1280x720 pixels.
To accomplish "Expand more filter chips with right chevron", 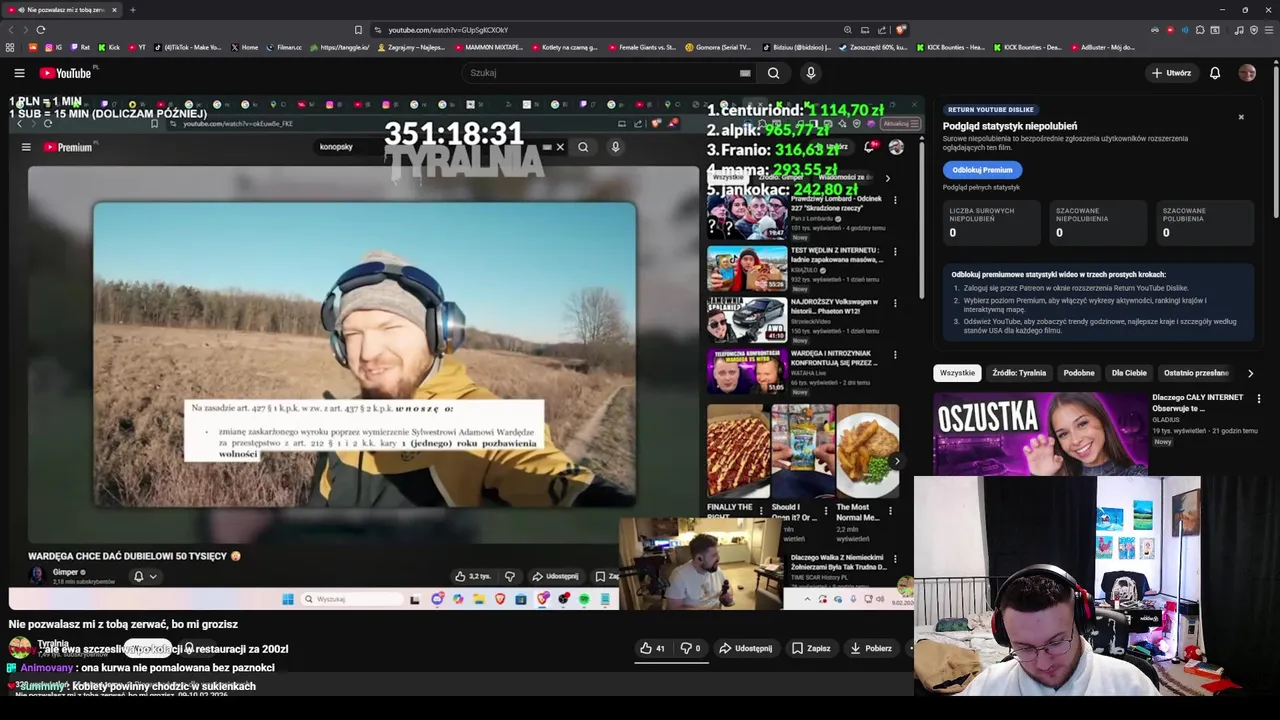I will (x=1250, y=373).
